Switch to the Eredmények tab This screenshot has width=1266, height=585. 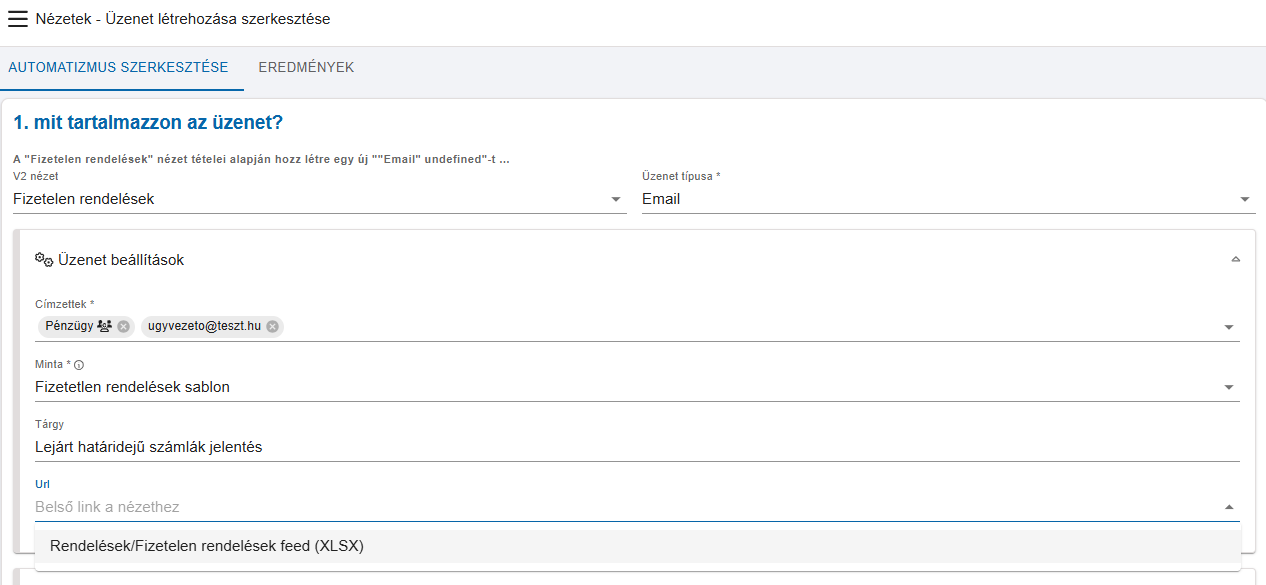click(306, 68)
